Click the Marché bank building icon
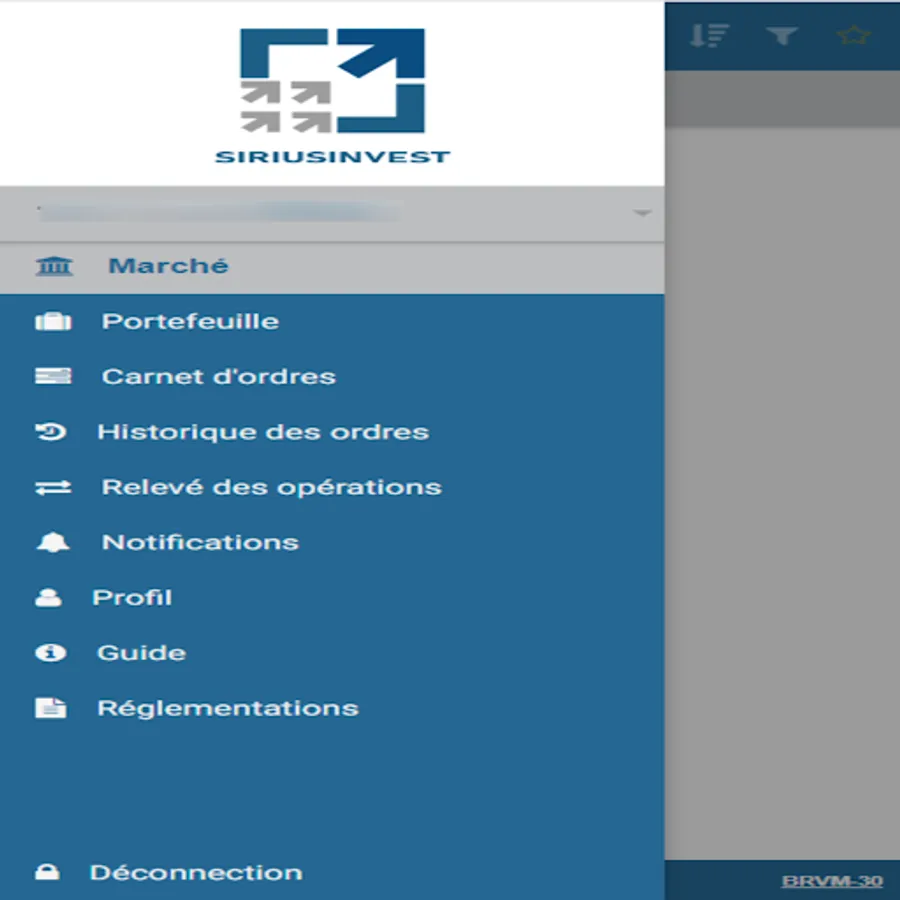Viewport: 900px width, 900px height. [54, 266]
